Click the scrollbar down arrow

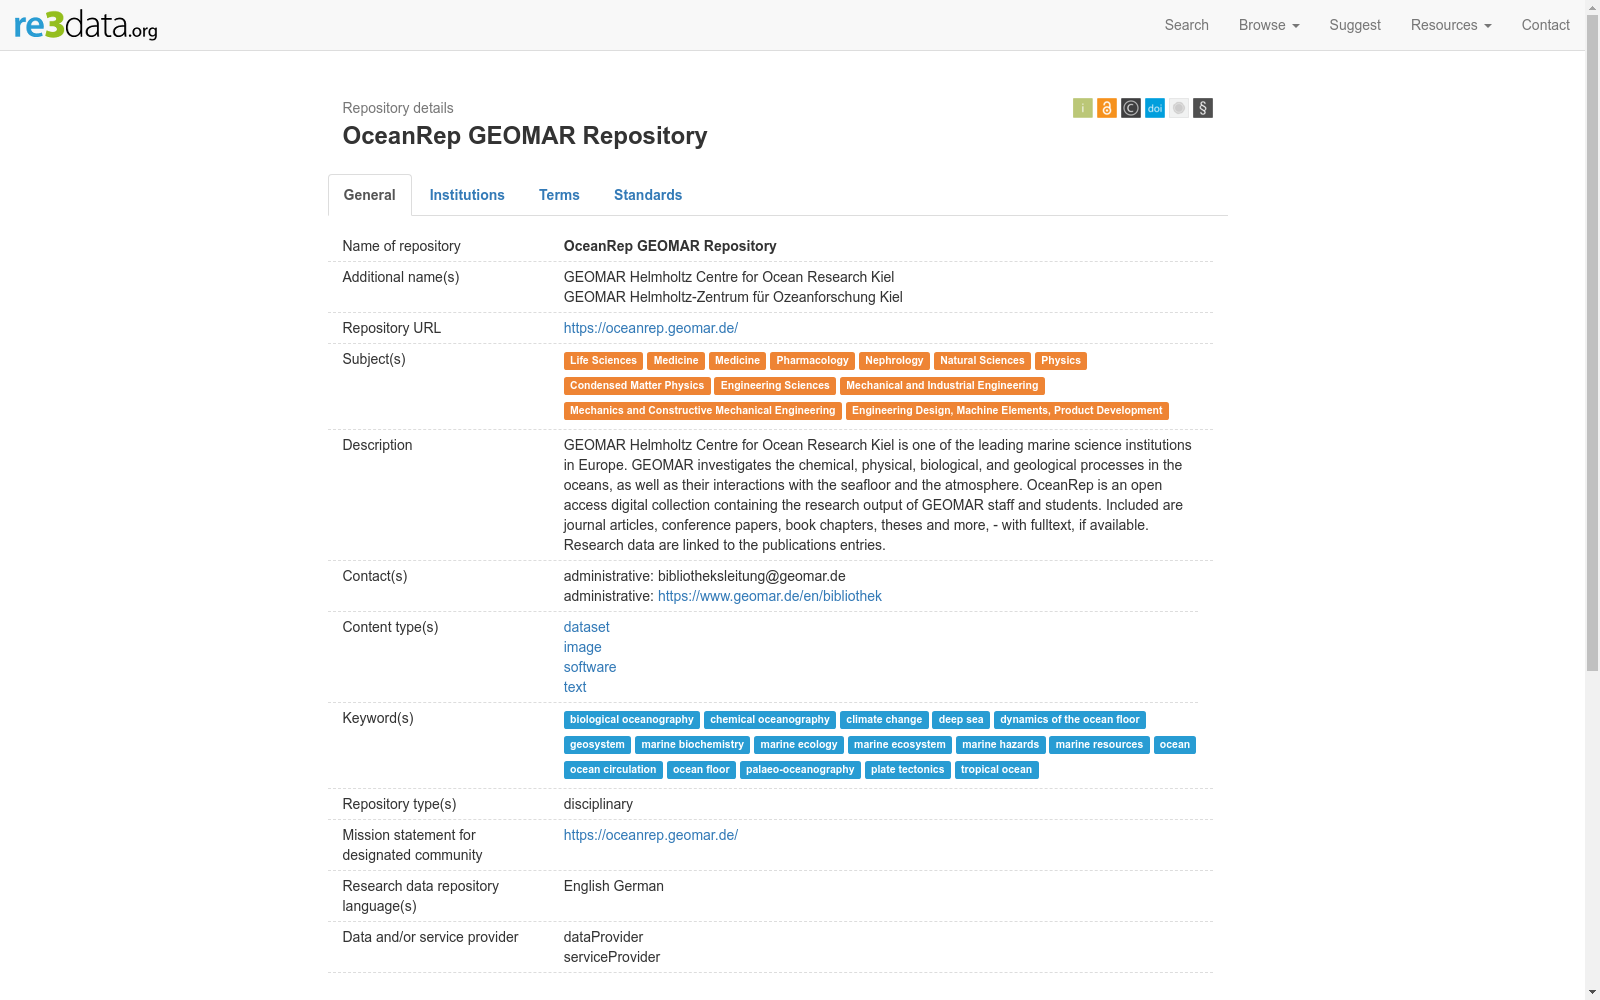1592,992
